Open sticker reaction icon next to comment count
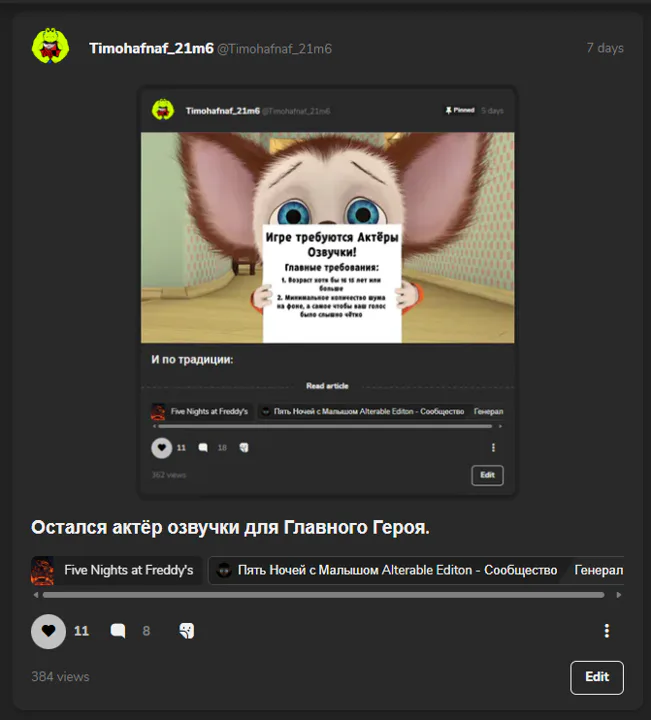The width and height of the screenshot is (651, 720). coord(186,631)
